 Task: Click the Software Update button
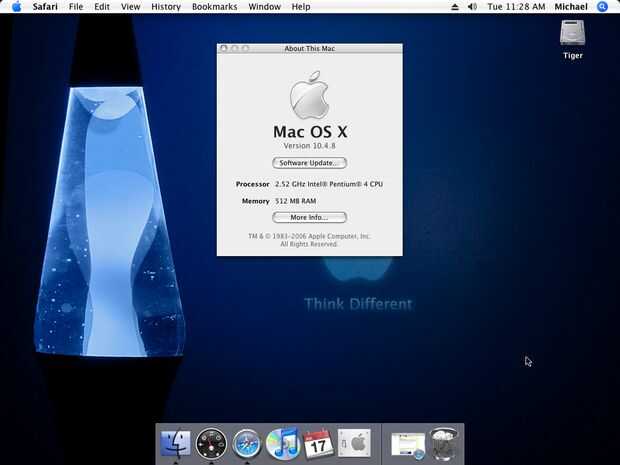309,163
